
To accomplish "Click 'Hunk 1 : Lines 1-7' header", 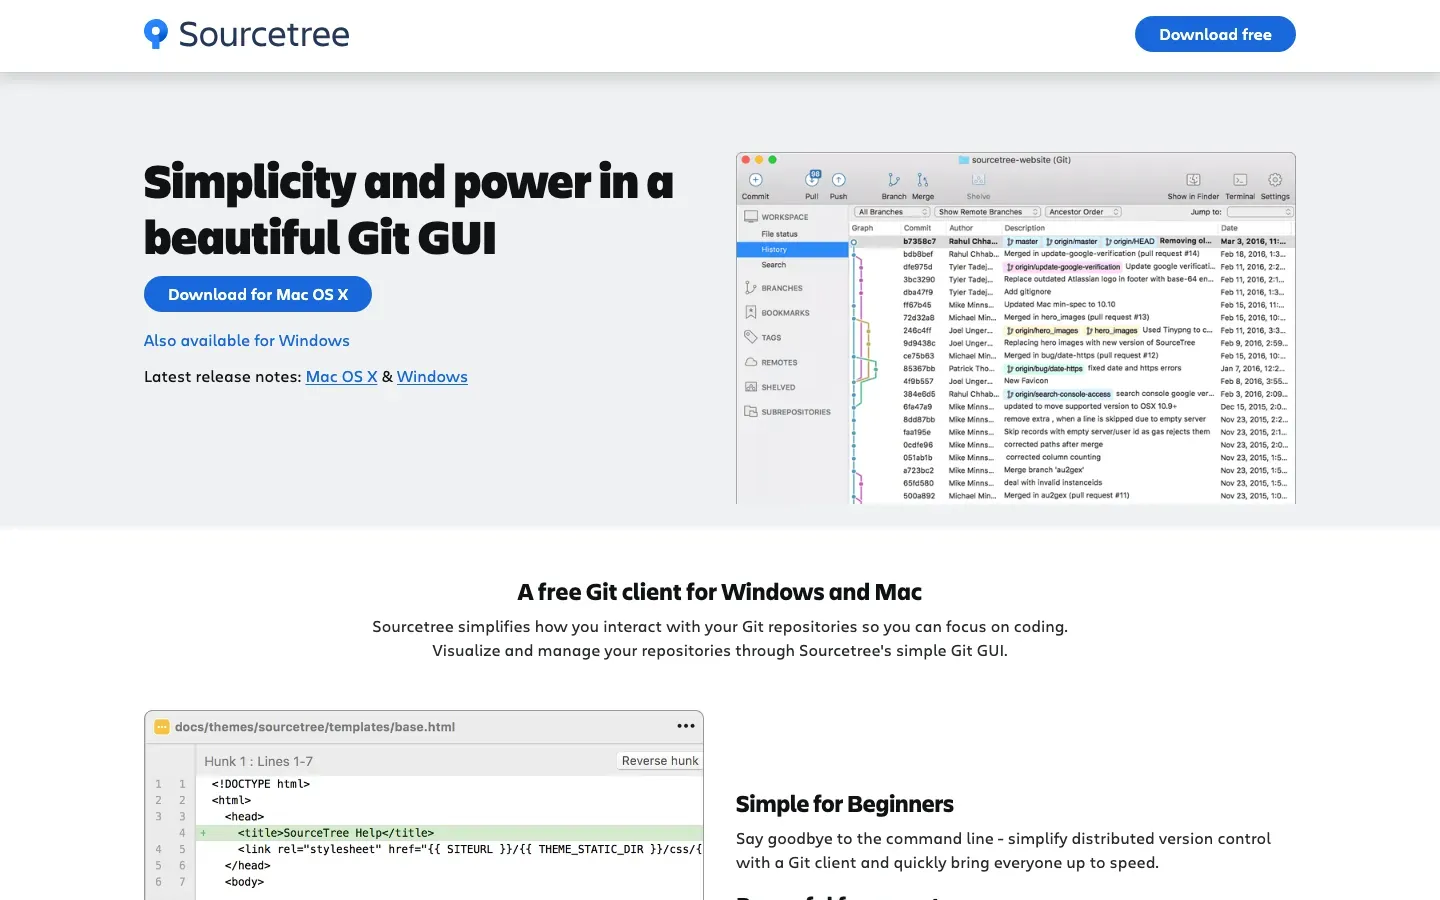I will pyautogui.click(x=259, y=761).
